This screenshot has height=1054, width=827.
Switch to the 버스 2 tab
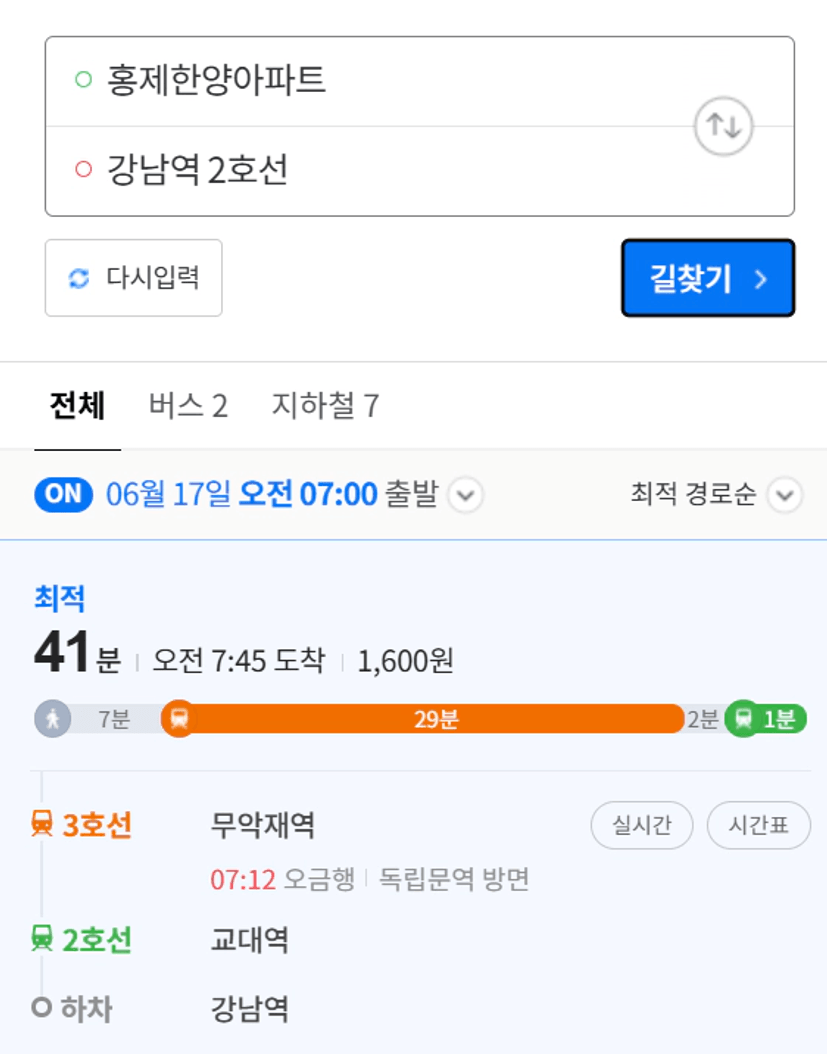pyautogui.click(x=188, y=406)
